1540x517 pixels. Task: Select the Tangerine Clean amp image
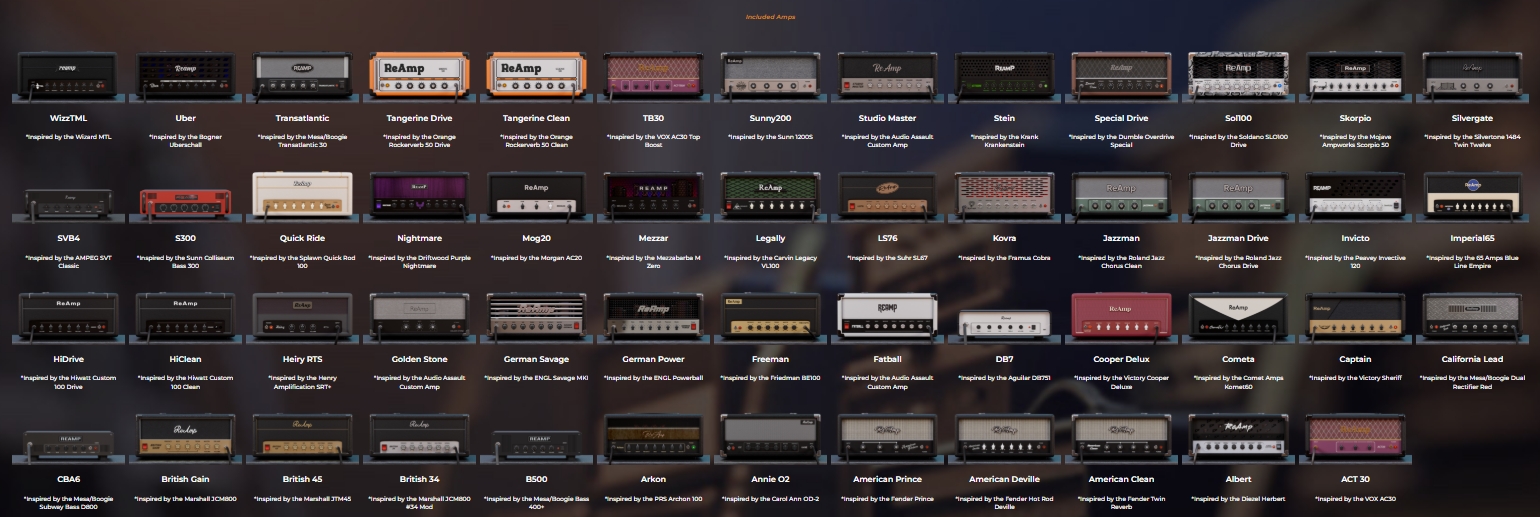(536, 77)
